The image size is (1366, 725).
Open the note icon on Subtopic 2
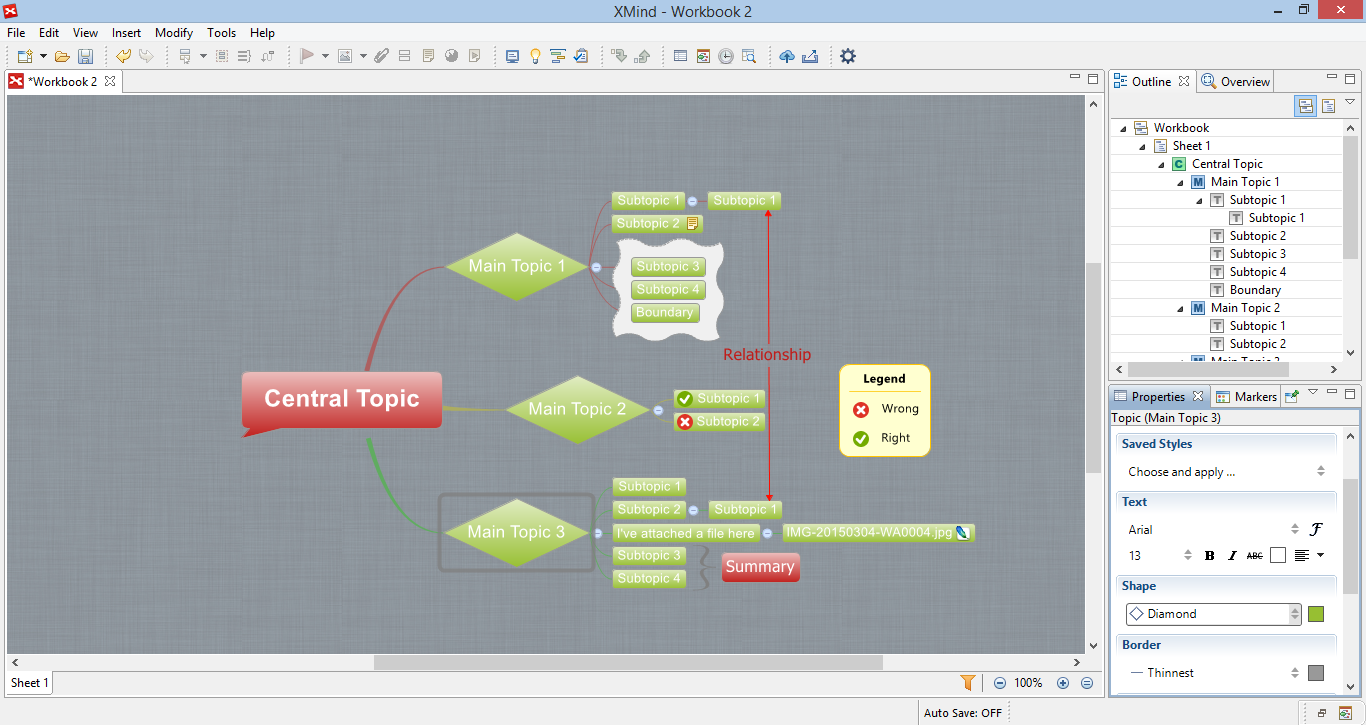(x=693, y=224)
